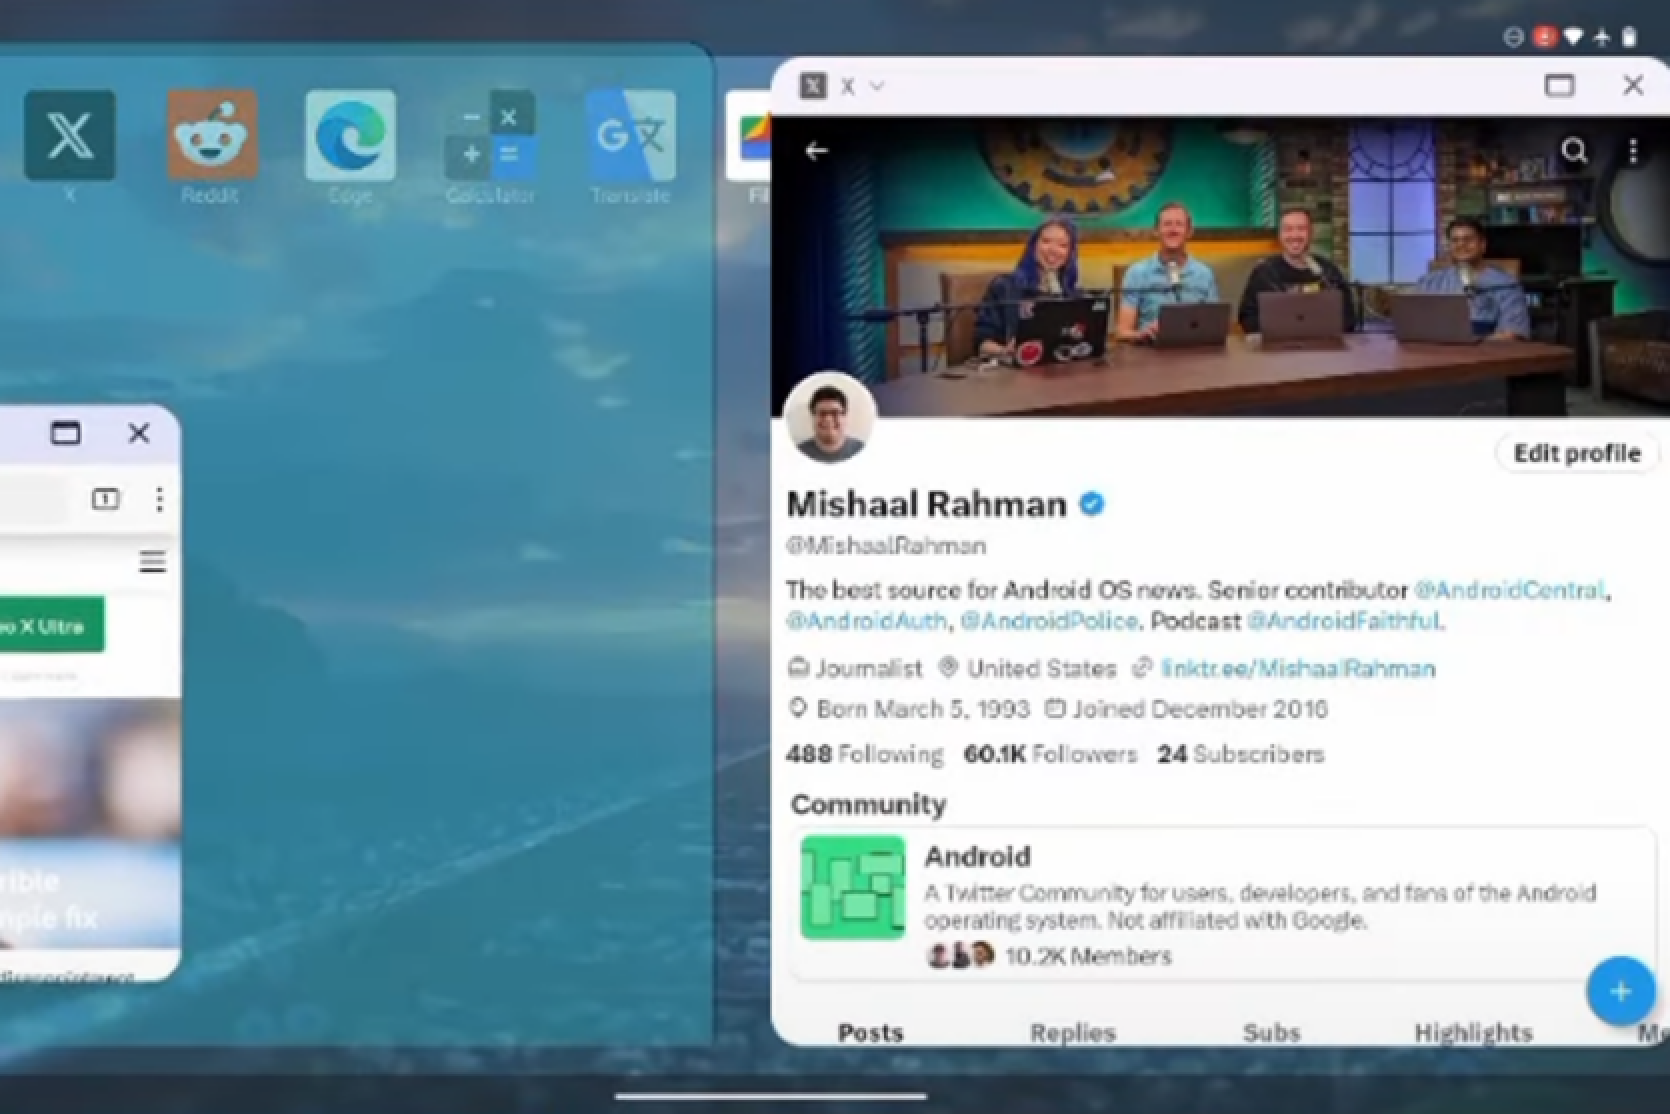The width and height of the screenshot is (1670, 1114).
Task: Open the three-dot menu on X profile header
Action: pyautogui.click(x=1633, y=151)
